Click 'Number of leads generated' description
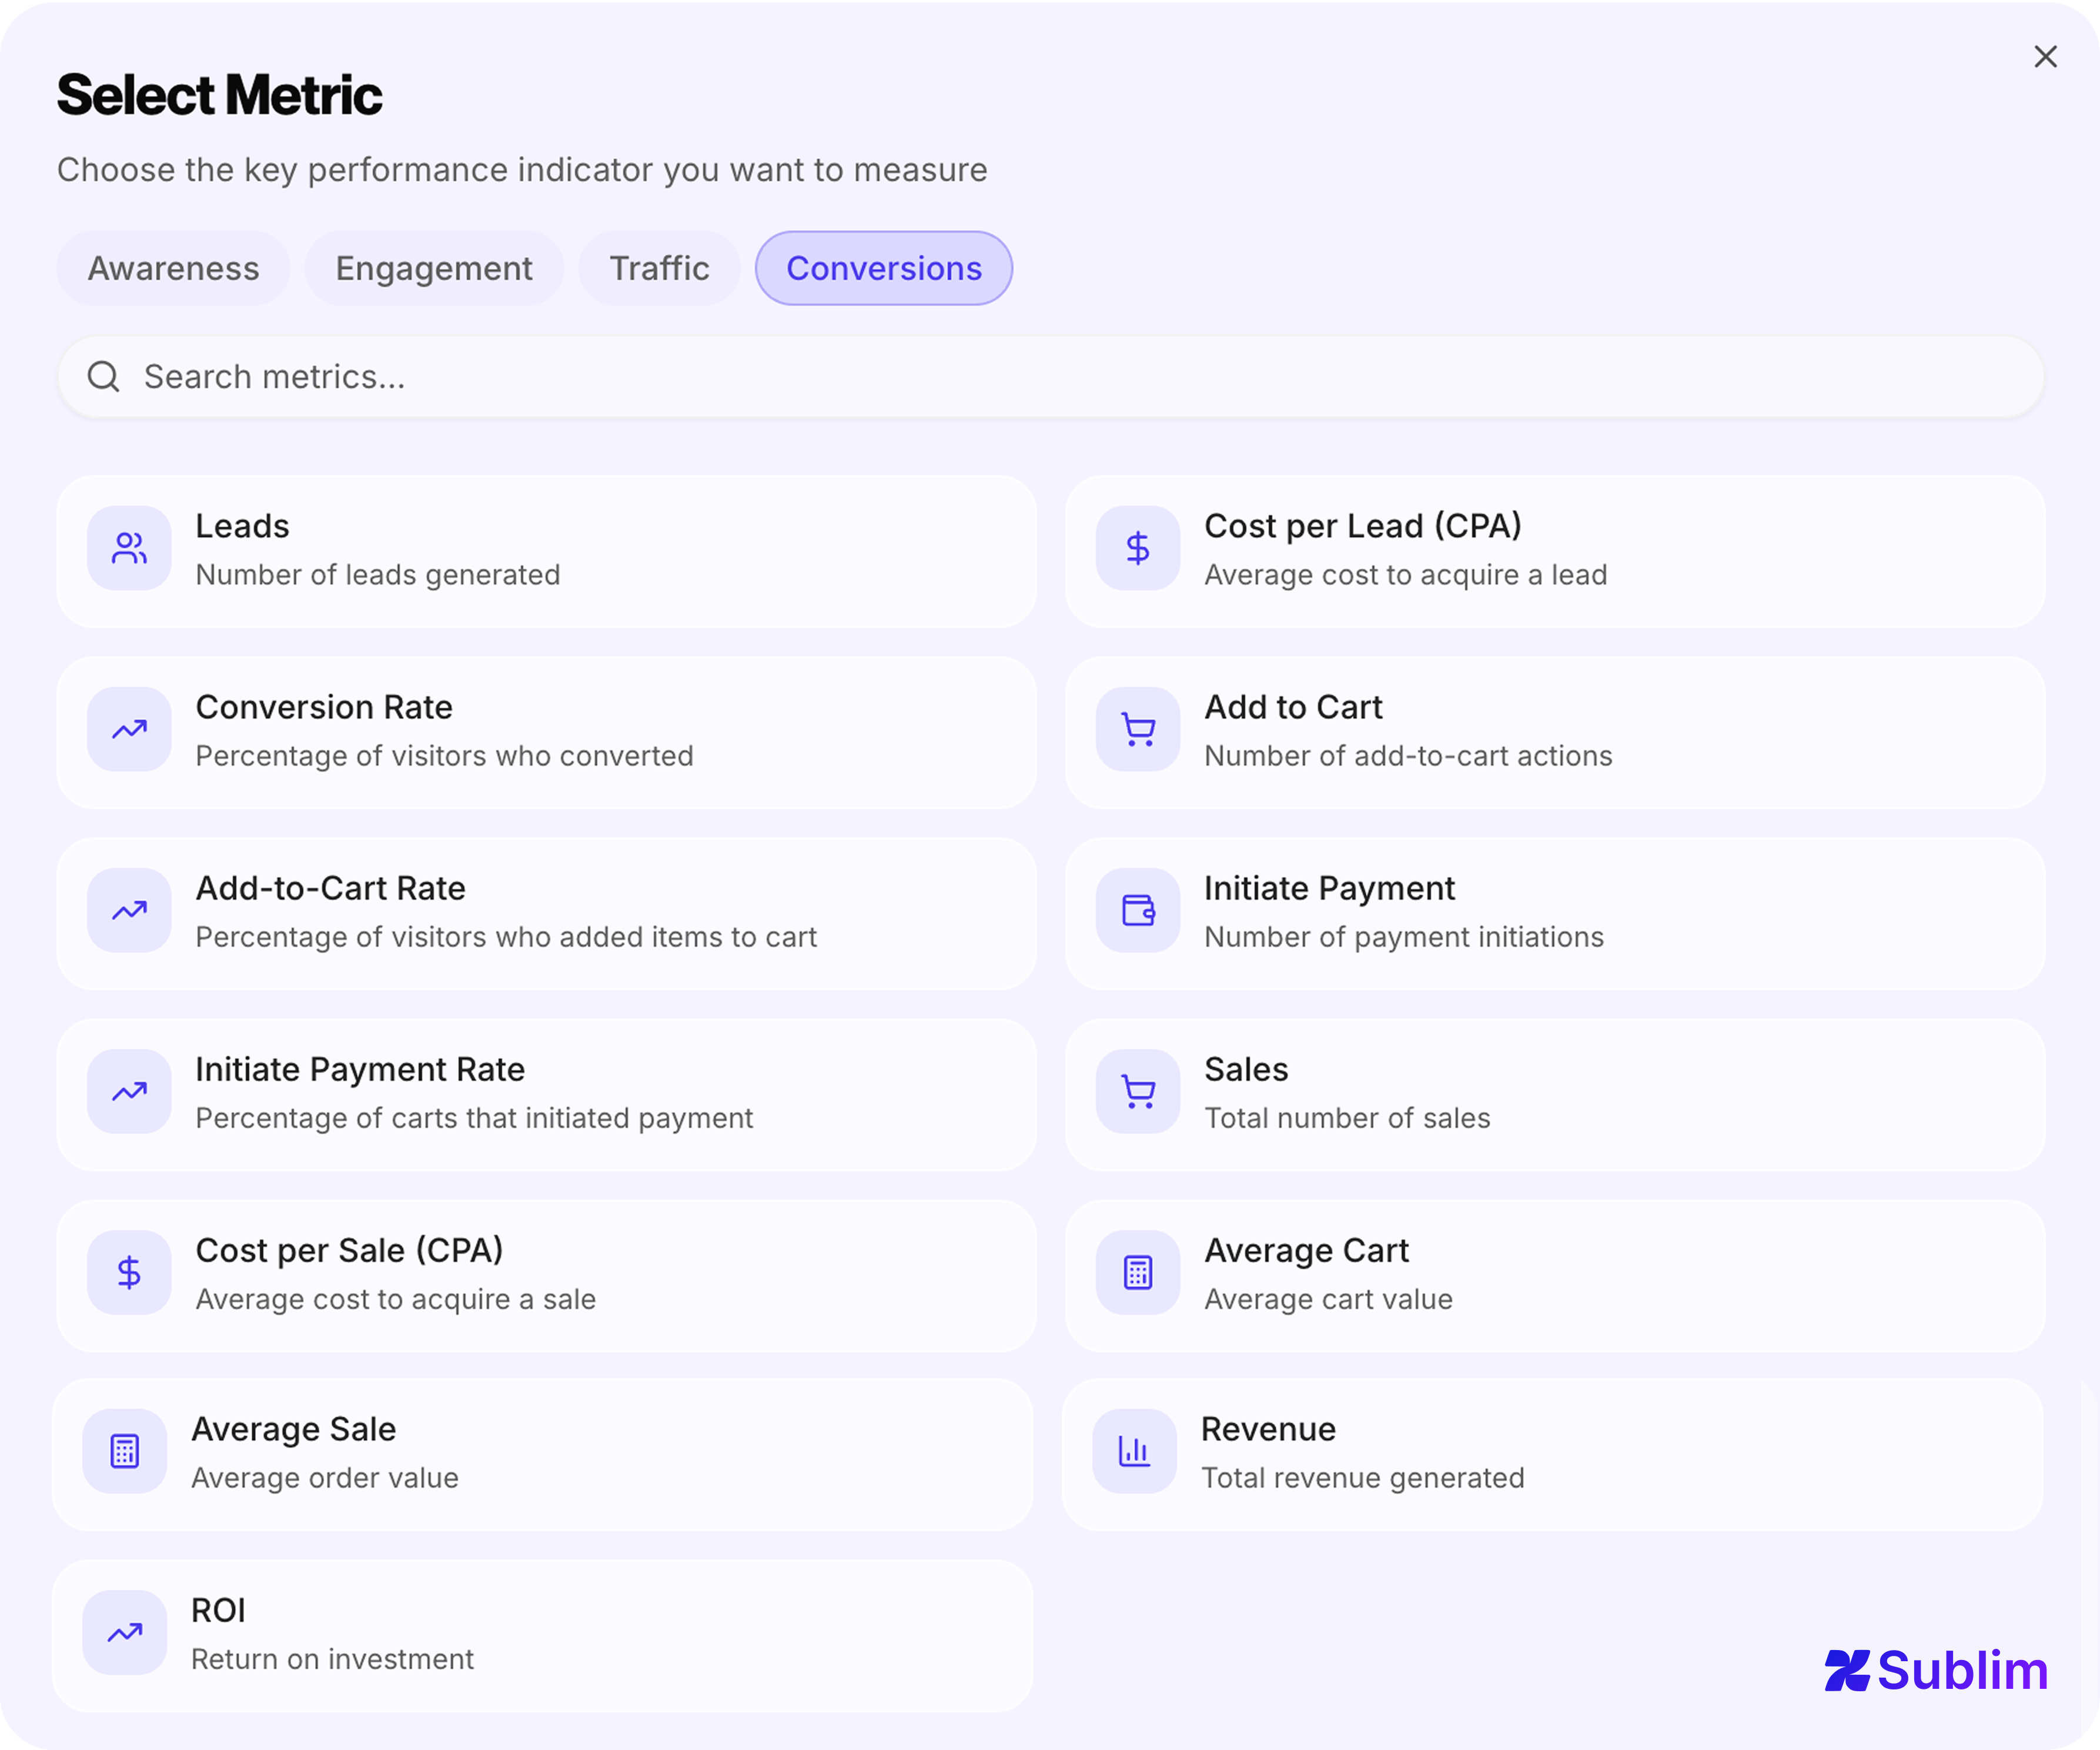Screen dimensions: 2100x1750 (x=378, y=575)
